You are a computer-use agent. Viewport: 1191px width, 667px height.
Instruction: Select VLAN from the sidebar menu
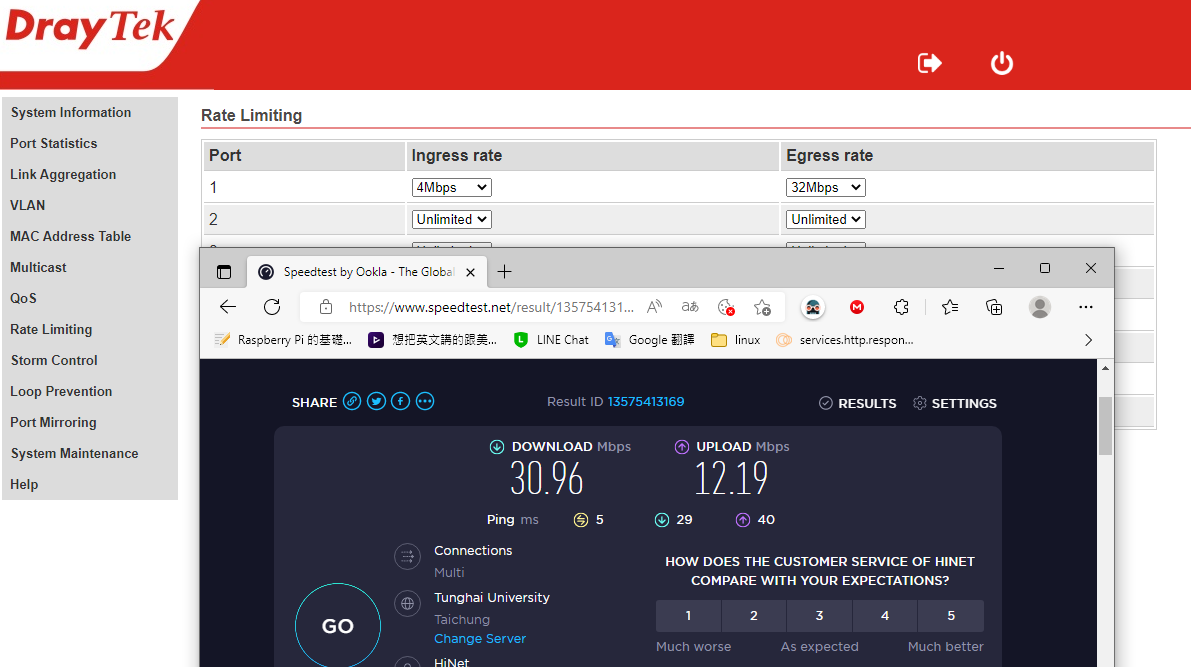click(28, 205)
